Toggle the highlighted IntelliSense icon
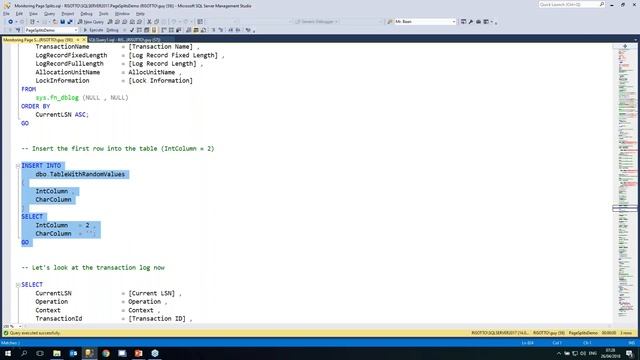 [154, 30]
